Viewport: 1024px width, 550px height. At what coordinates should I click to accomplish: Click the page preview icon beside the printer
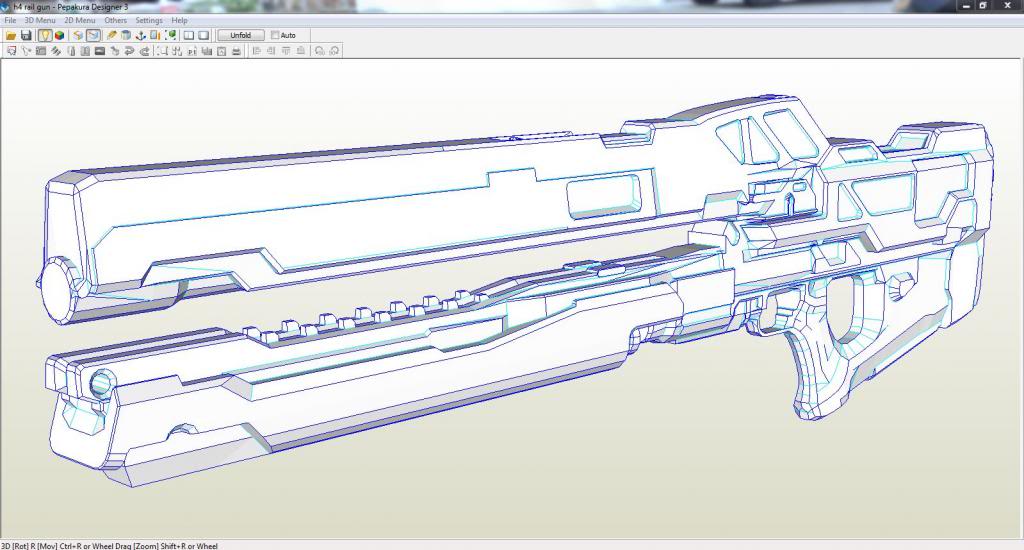tap(221, 51)
